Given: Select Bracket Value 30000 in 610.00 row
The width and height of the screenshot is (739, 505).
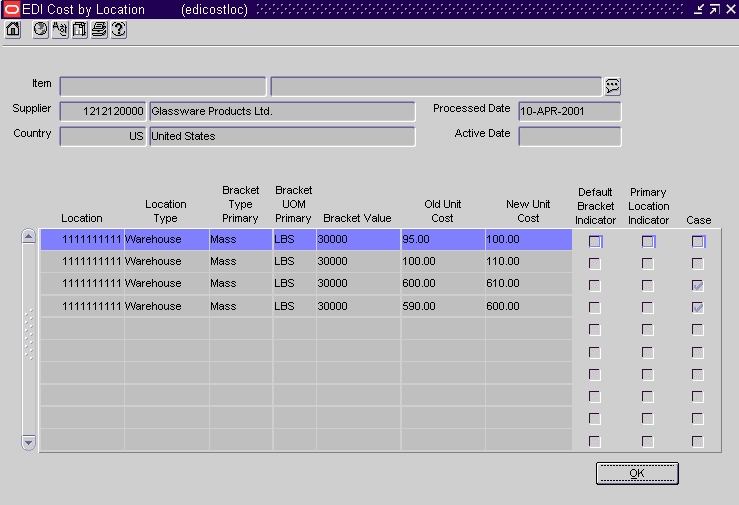Looking at the screenshot, I should tap(358, 284).
